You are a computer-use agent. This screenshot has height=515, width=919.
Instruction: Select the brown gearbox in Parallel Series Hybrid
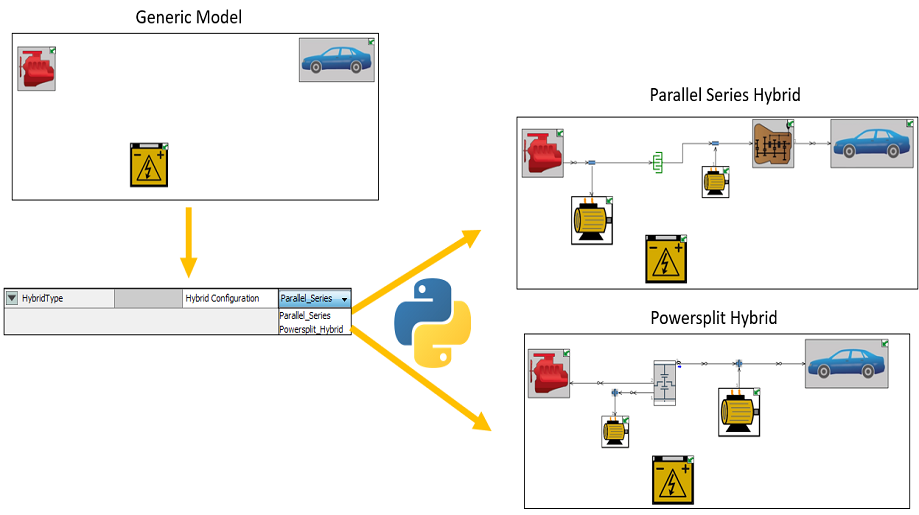(773, 144)
